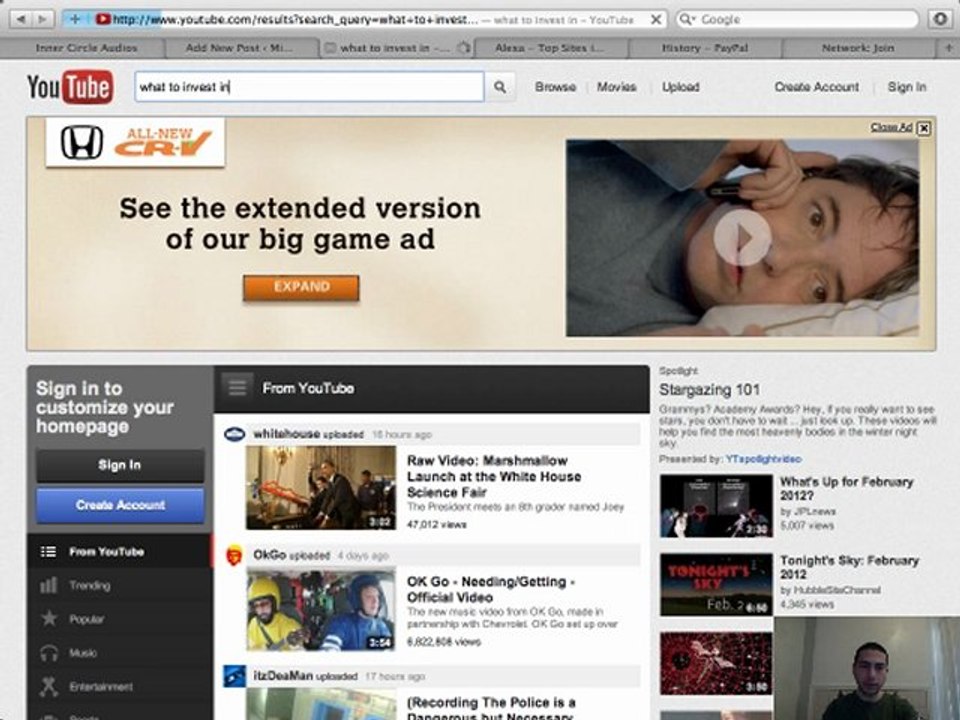Image resolution: width=960 pixels, height=720 pixels.
Task: Close the Honda ad with X icon
Action: pos(924,128)
